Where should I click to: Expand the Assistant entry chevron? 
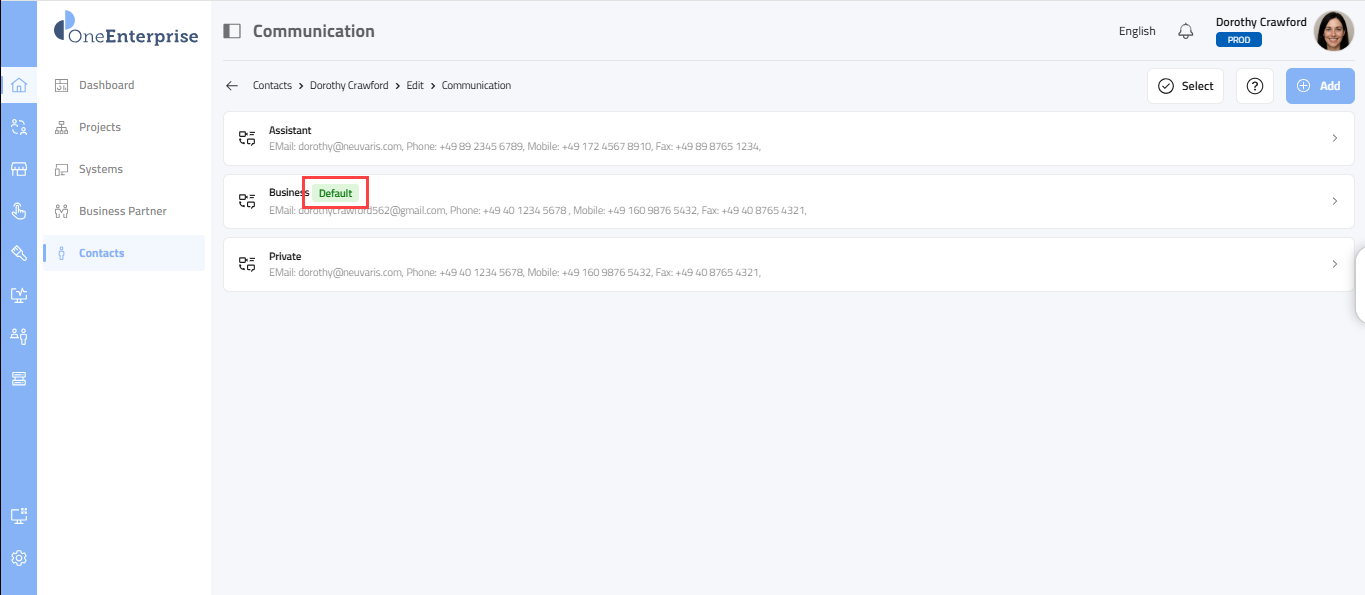point(1334,139)
